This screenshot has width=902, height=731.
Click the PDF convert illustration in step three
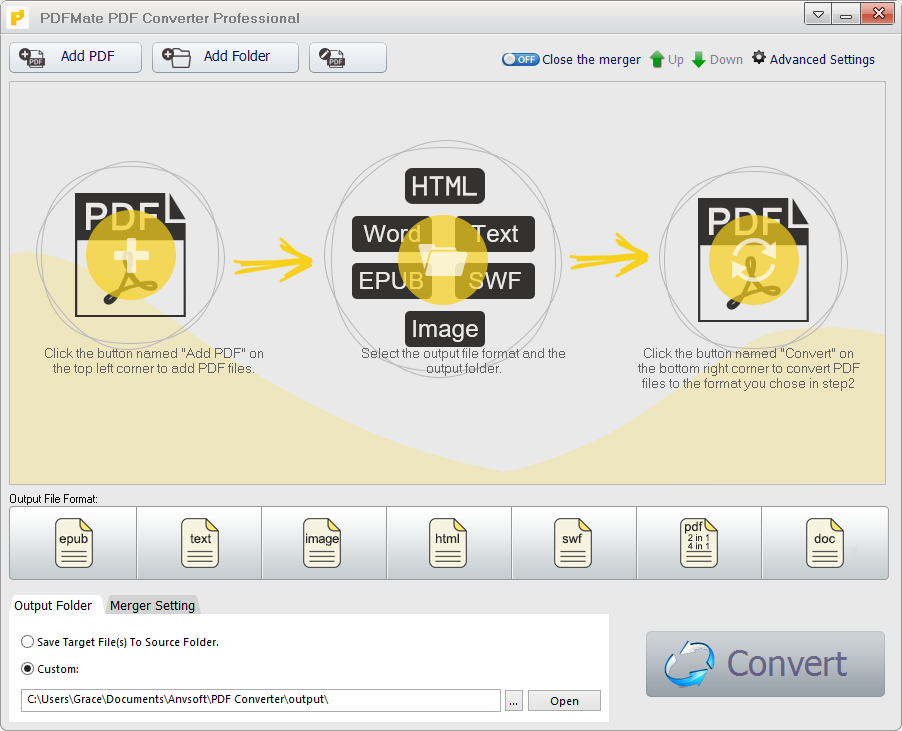point(754,260)
